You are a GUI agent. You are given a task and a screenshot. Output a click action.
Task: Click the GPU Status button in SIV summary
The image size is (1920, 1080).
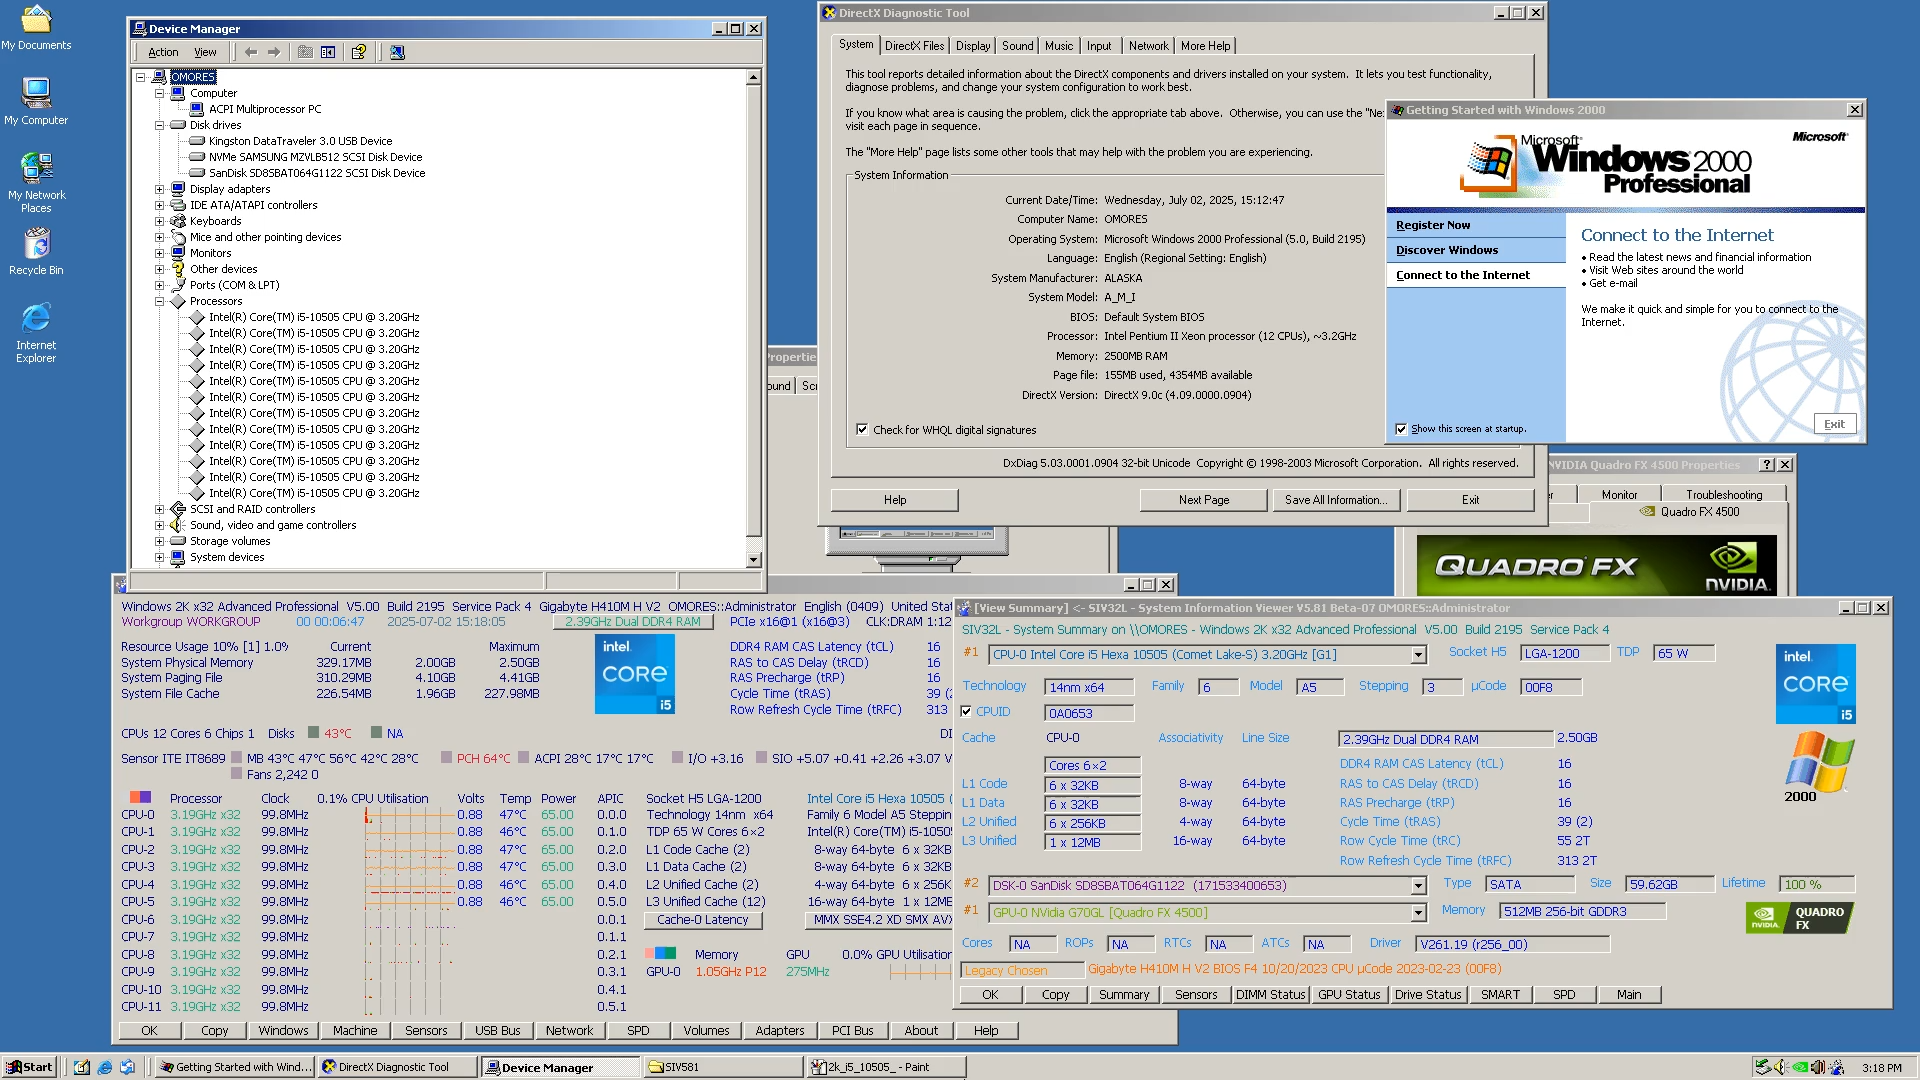(1348, 995)
